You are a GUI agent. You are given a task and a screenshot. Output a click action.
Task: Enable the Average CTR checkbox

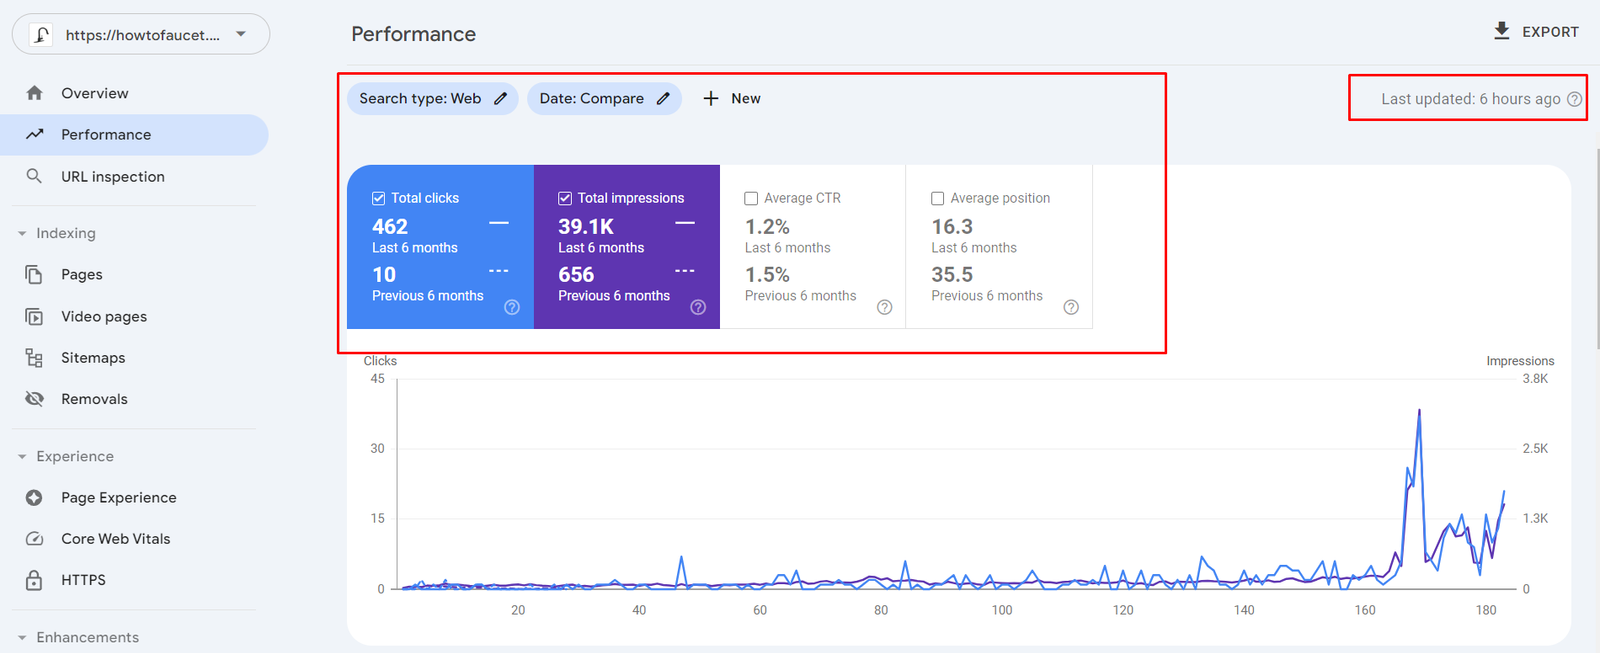click(x=751, y=198)
